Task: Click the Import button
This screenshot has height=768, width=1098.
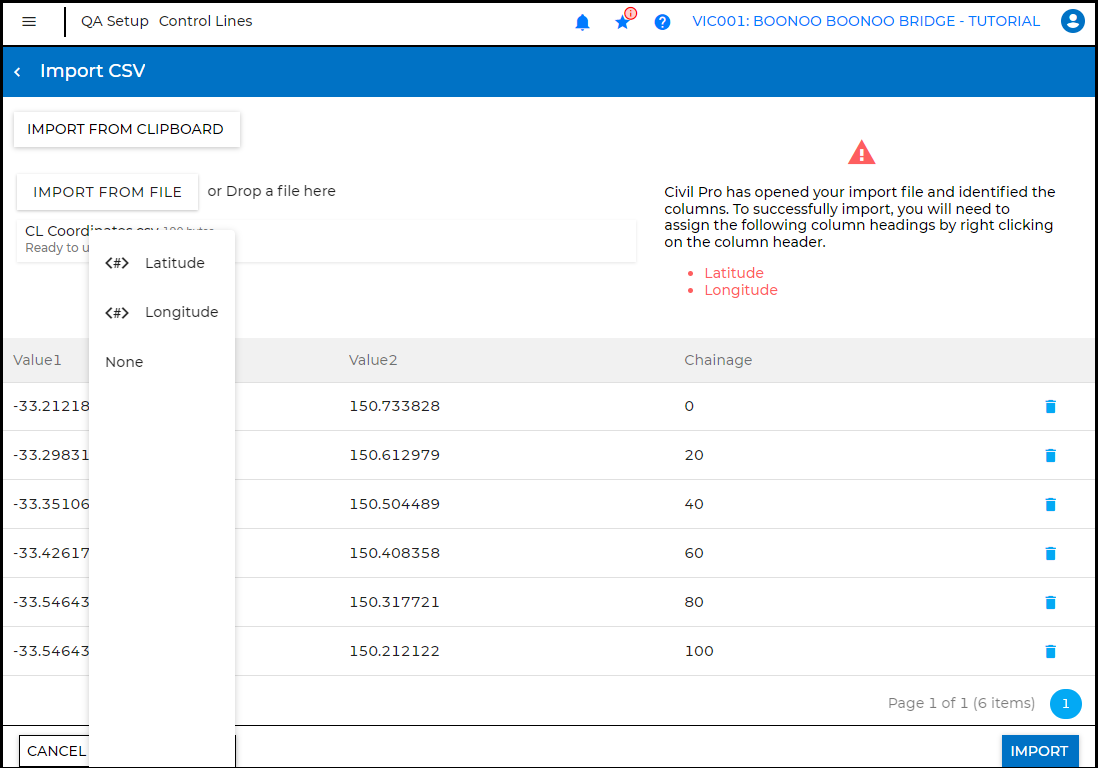Action: click(x=1039, y=751)
